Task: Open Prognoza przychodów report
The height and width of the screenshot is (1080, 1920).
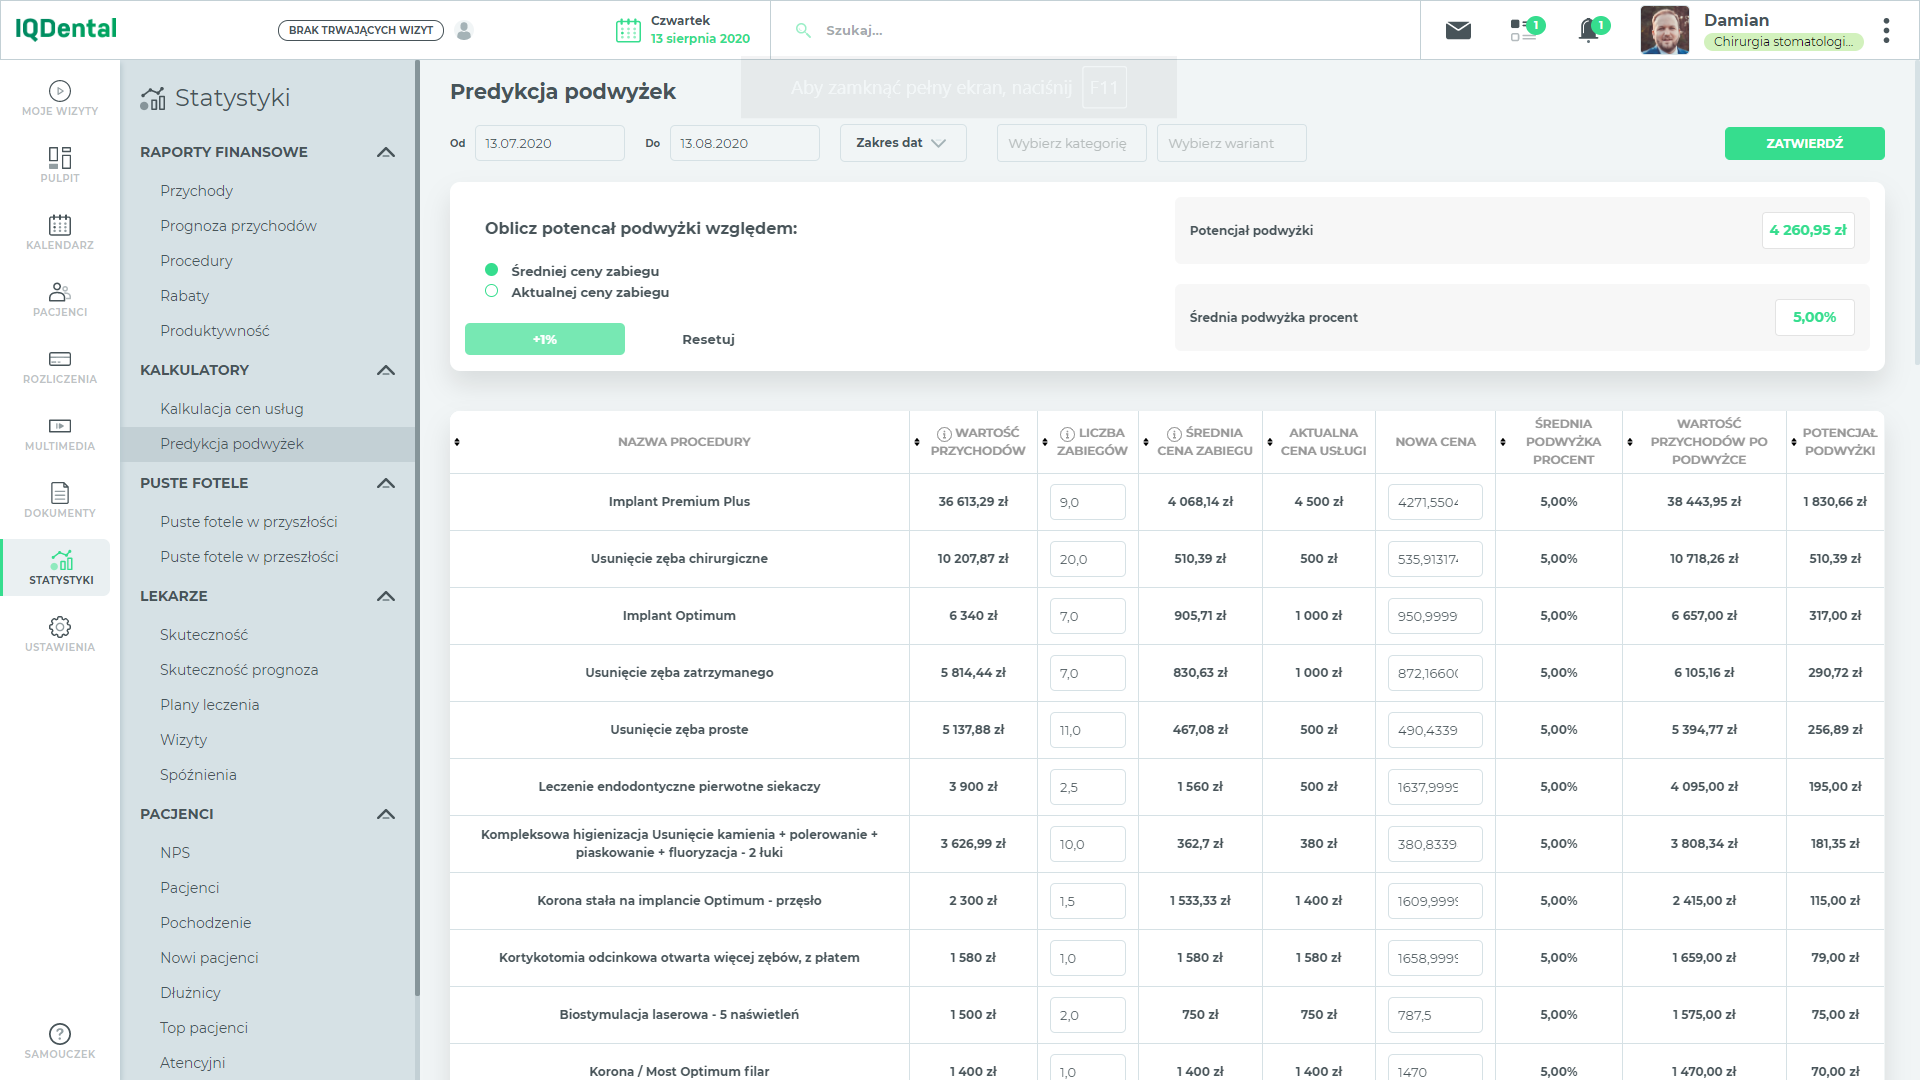Action: pyautogui.click(x=238, y=226)
